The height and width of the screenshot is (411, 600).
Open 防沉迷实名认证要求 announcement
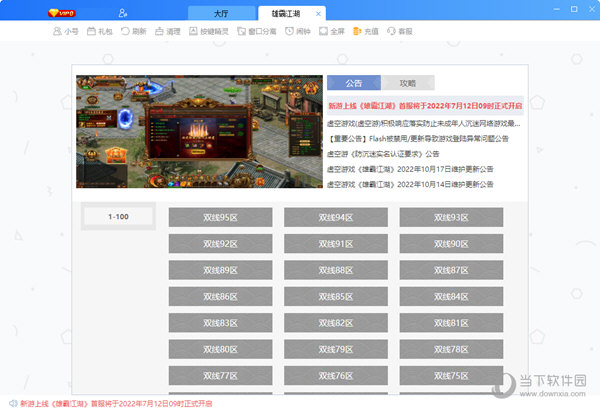[383, 154]
